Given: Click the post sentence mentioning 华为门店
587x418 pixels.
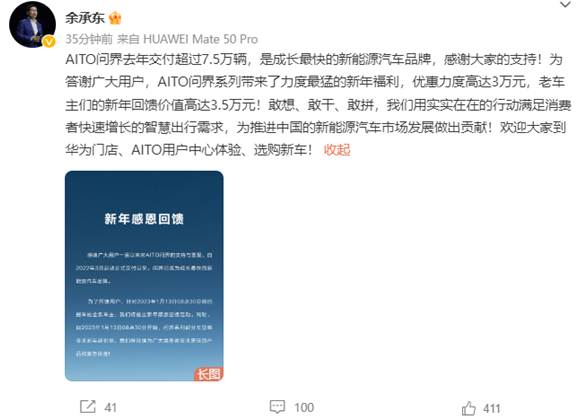Looking at the screenshot, I should pyautogui.click(x=189, y=150).
